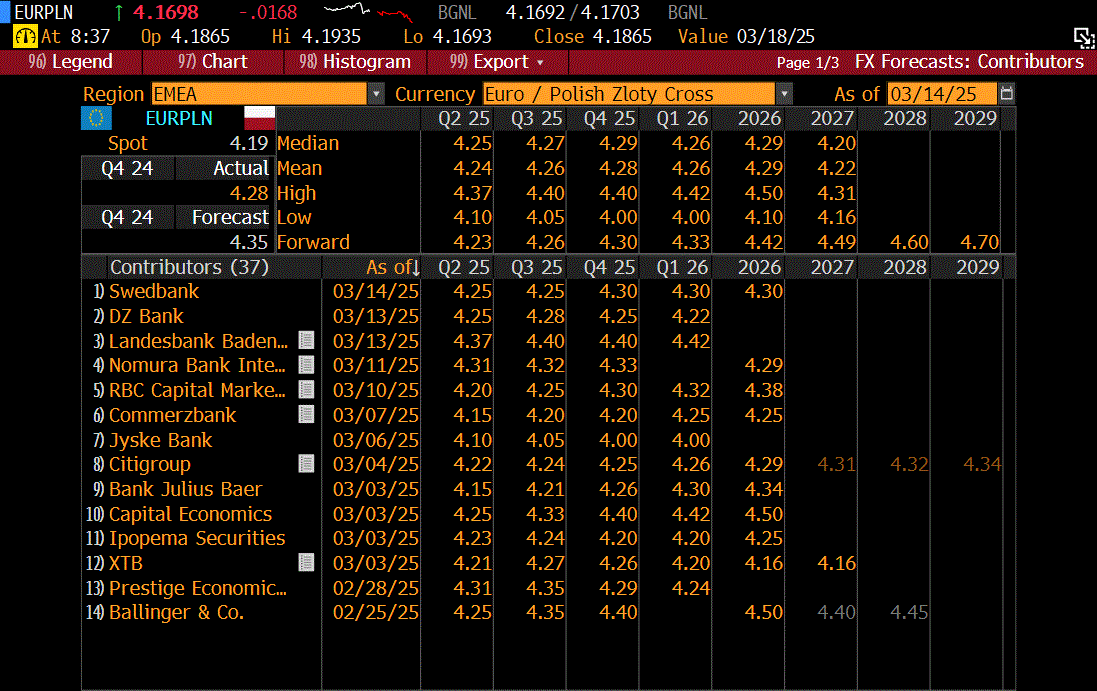Click the EURPLN label beside the EU flag

179,118
